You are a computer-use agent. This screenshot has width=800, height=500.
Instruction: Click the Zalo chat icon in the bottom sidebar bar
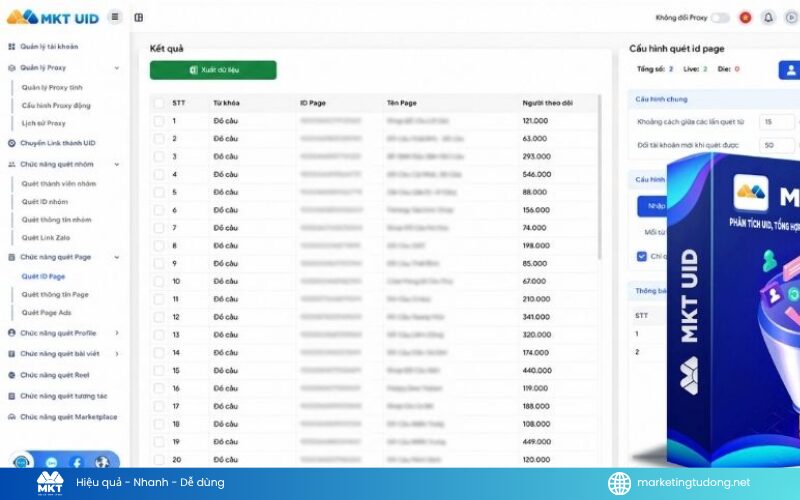tap(52, 462)
